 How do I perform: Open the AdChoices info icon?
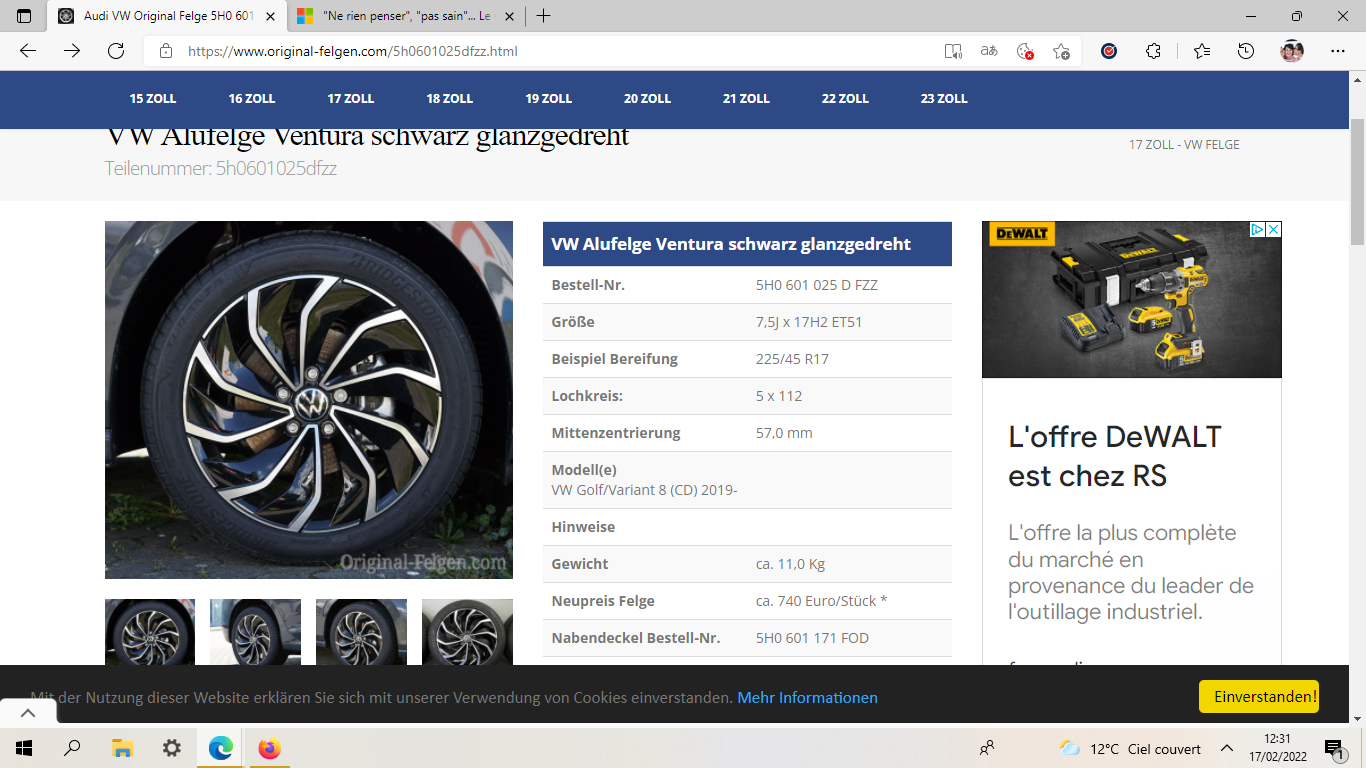click(x=1259, y=229)
